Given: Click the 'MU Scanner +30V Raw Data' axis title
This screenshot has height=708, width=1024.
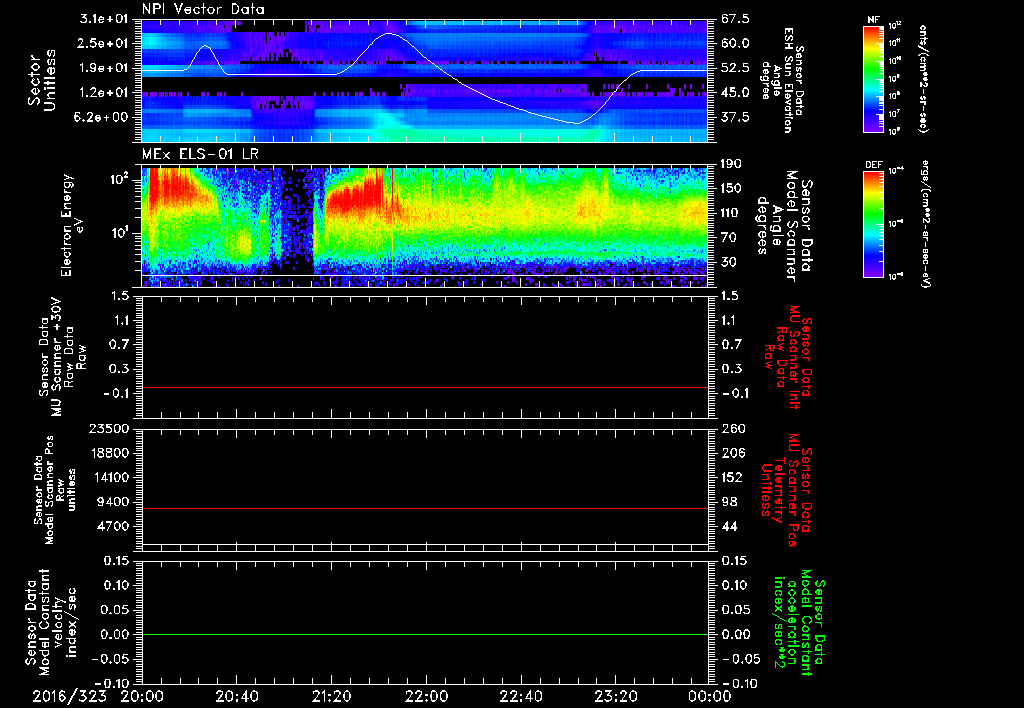Looking at the screenshot, I should point(62,357).
